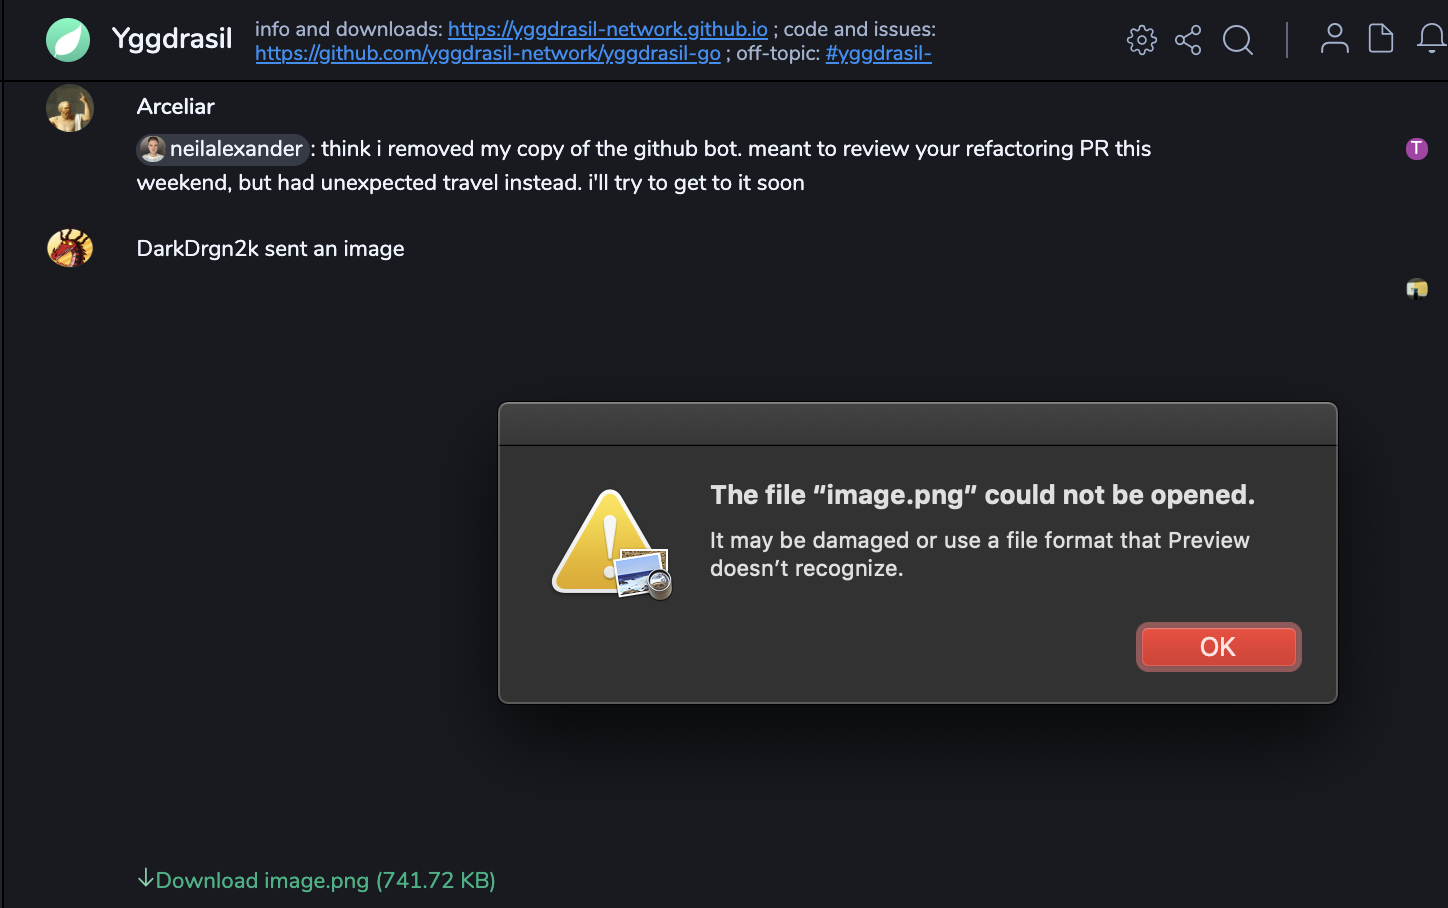The height and width of the screenshot is (908, 1448).
Task: Click the neilalexander mention pill
Action: 222,149
